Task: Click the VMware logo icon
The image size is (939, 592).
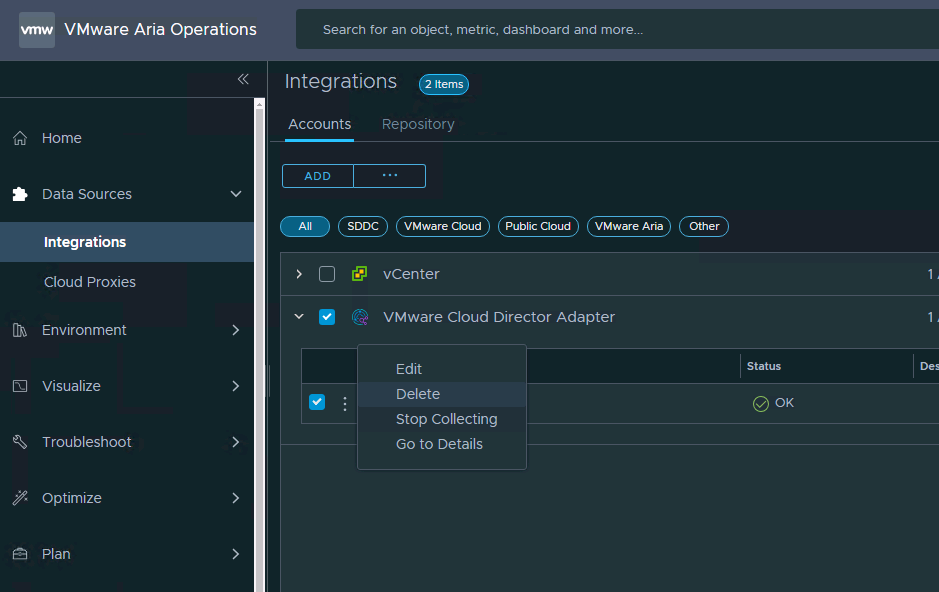Action: point(37,30)
